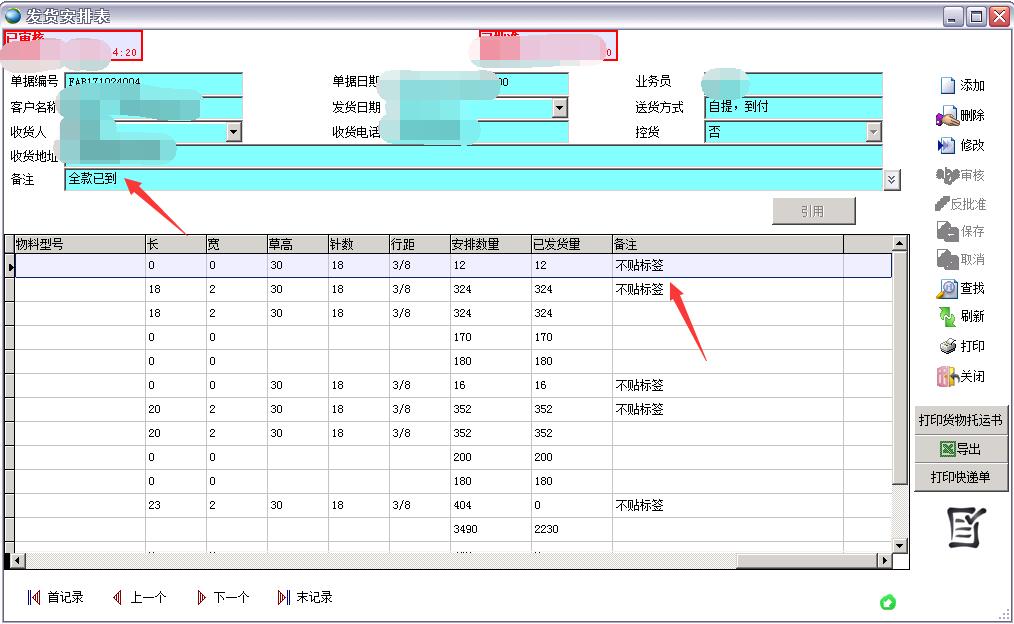The image size is (1014, 624).
Task: Refresh the form using the 刷新 icon
Action: [x=960, y=317]
